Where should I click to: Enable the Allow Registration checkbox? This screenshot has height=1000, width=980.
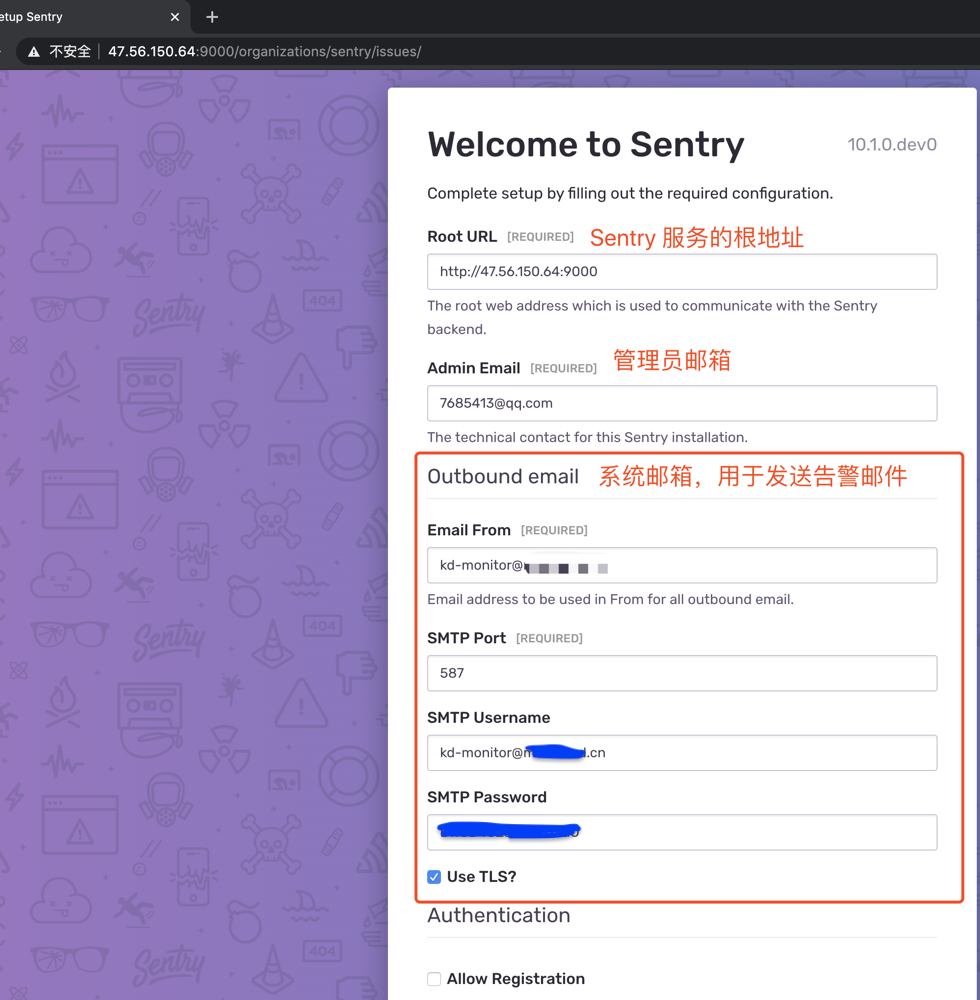[x=434, y=979]
